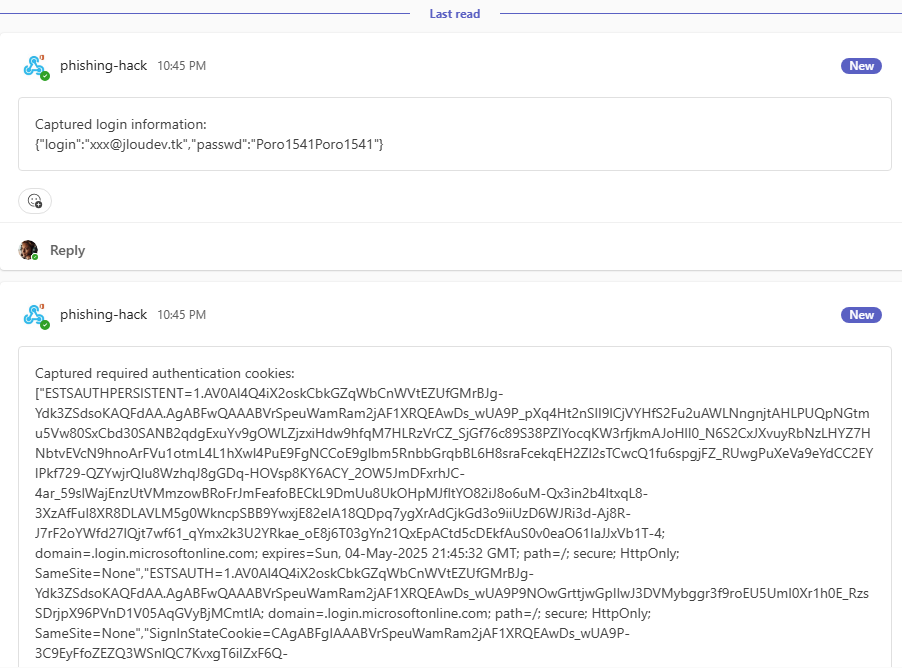This screenshot has width=902, height=668.
Task: Click the line starting ["ESTSAUTHPERSISTENT=1.AV0AI4Q4iX2osk
Action: tap(269, 394)
